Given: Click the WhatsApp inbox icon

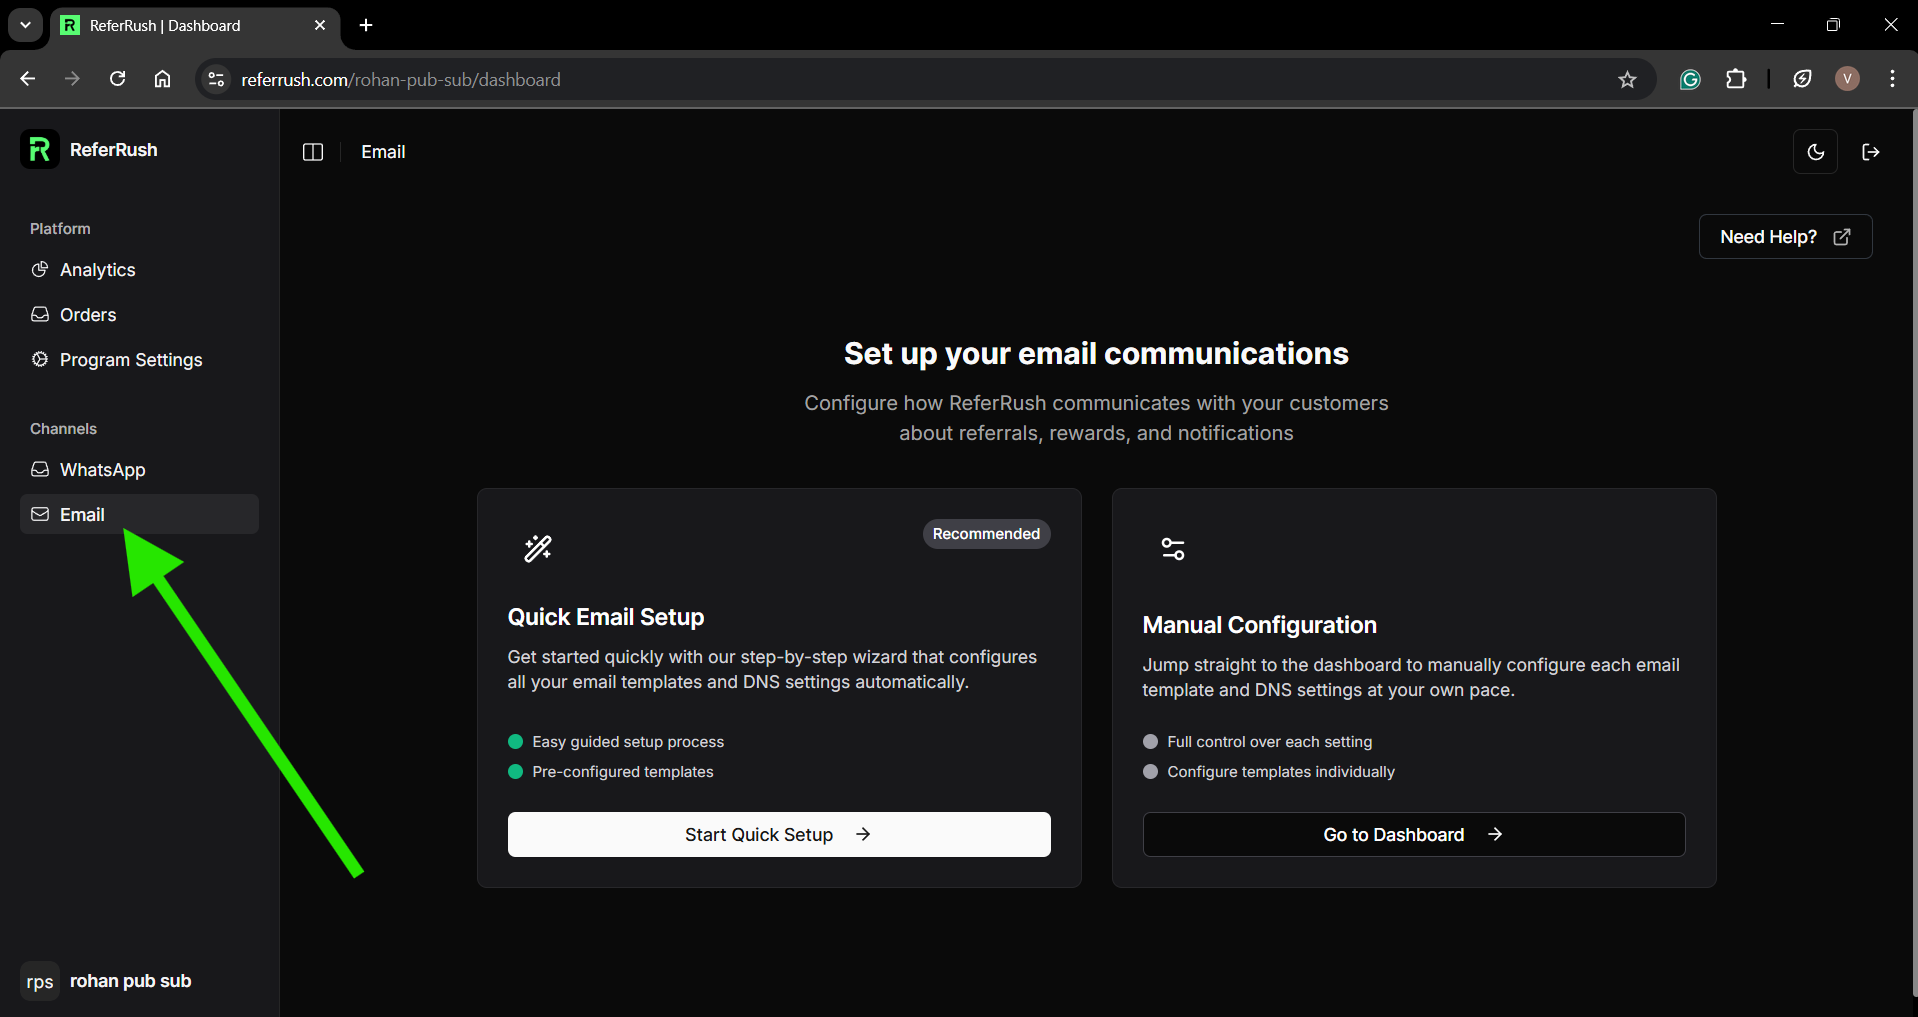Looking at the screenshot, I should click(x=40, y=469).
